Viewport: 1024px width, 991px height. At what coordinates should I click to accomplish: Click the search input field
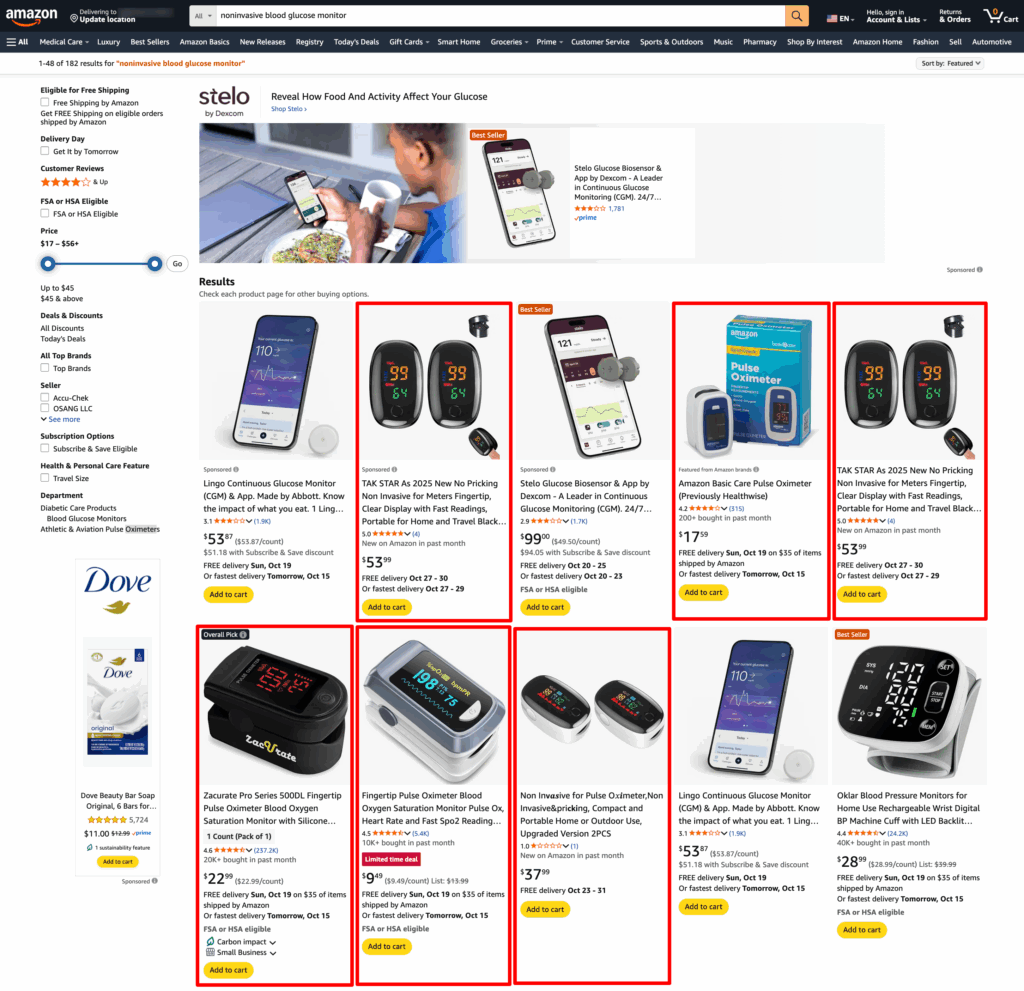point(500,16)
